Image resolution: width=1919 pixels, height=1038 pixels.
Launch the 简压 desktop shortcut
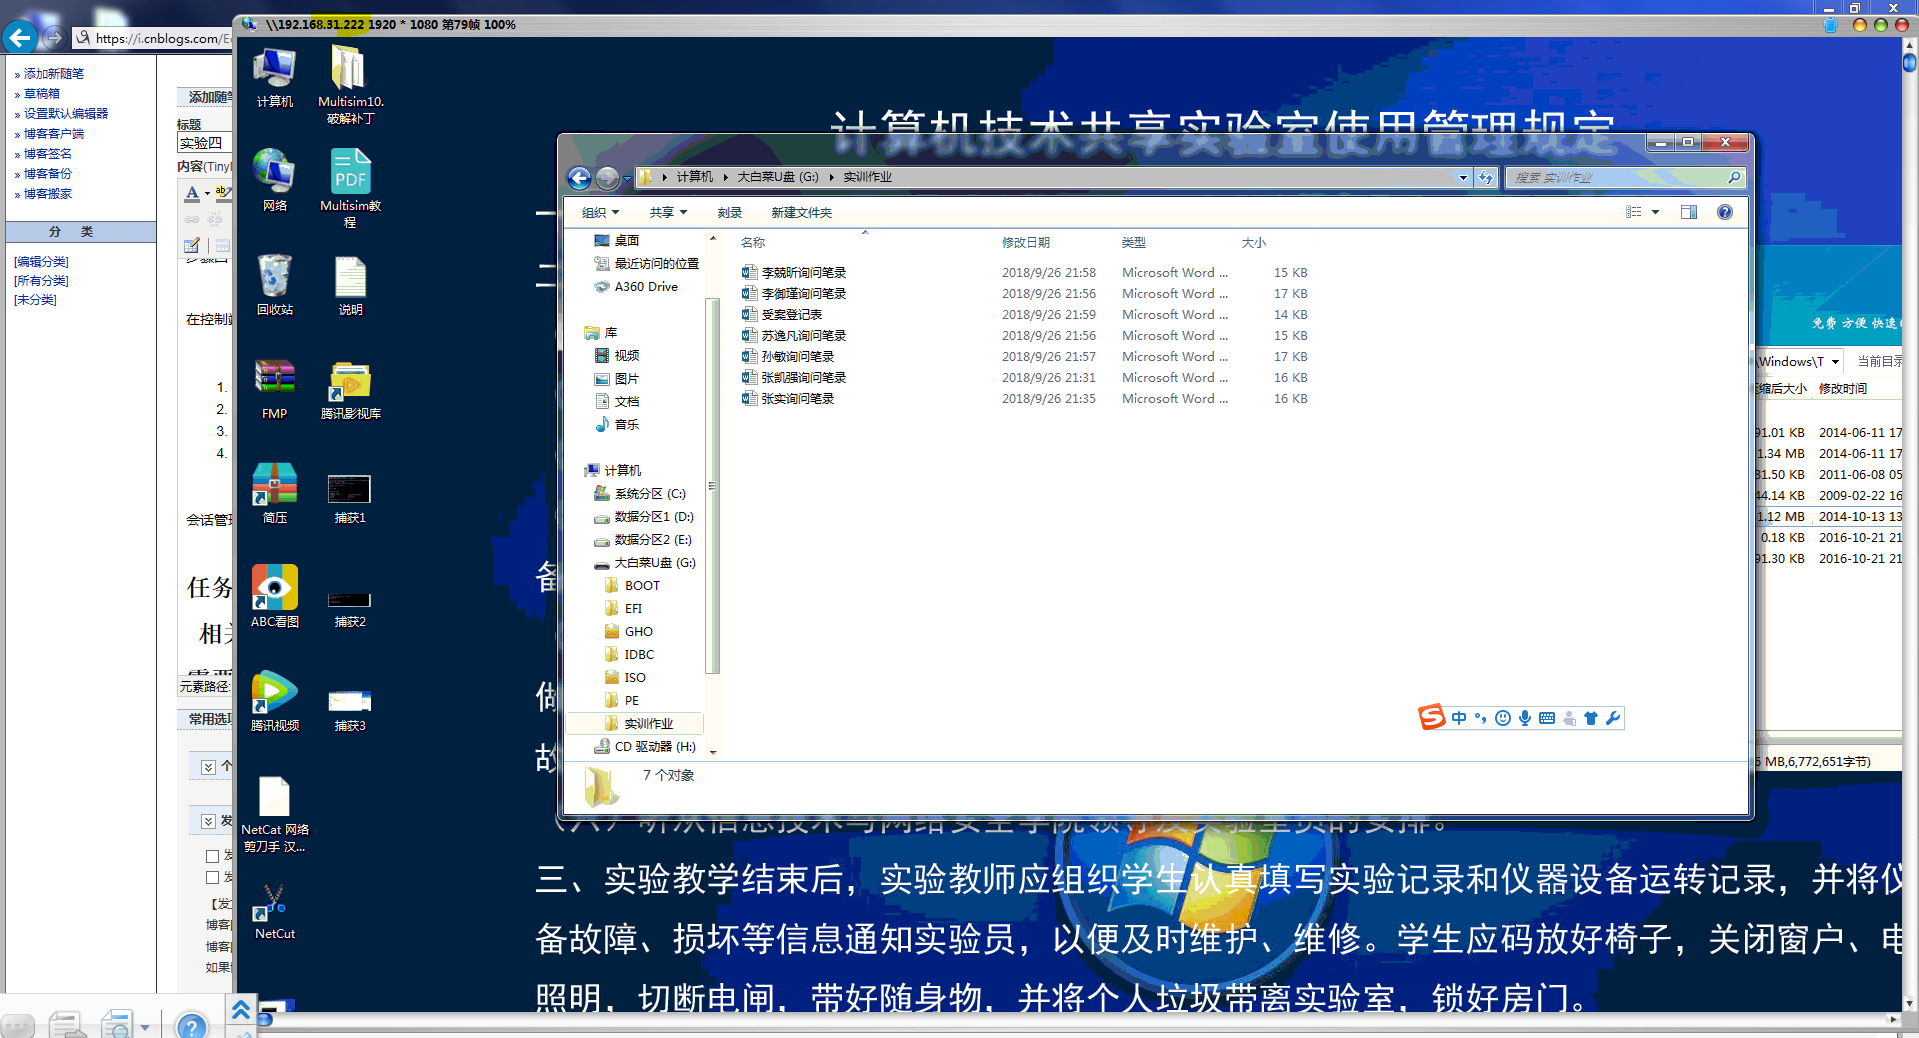click(274, 493)
